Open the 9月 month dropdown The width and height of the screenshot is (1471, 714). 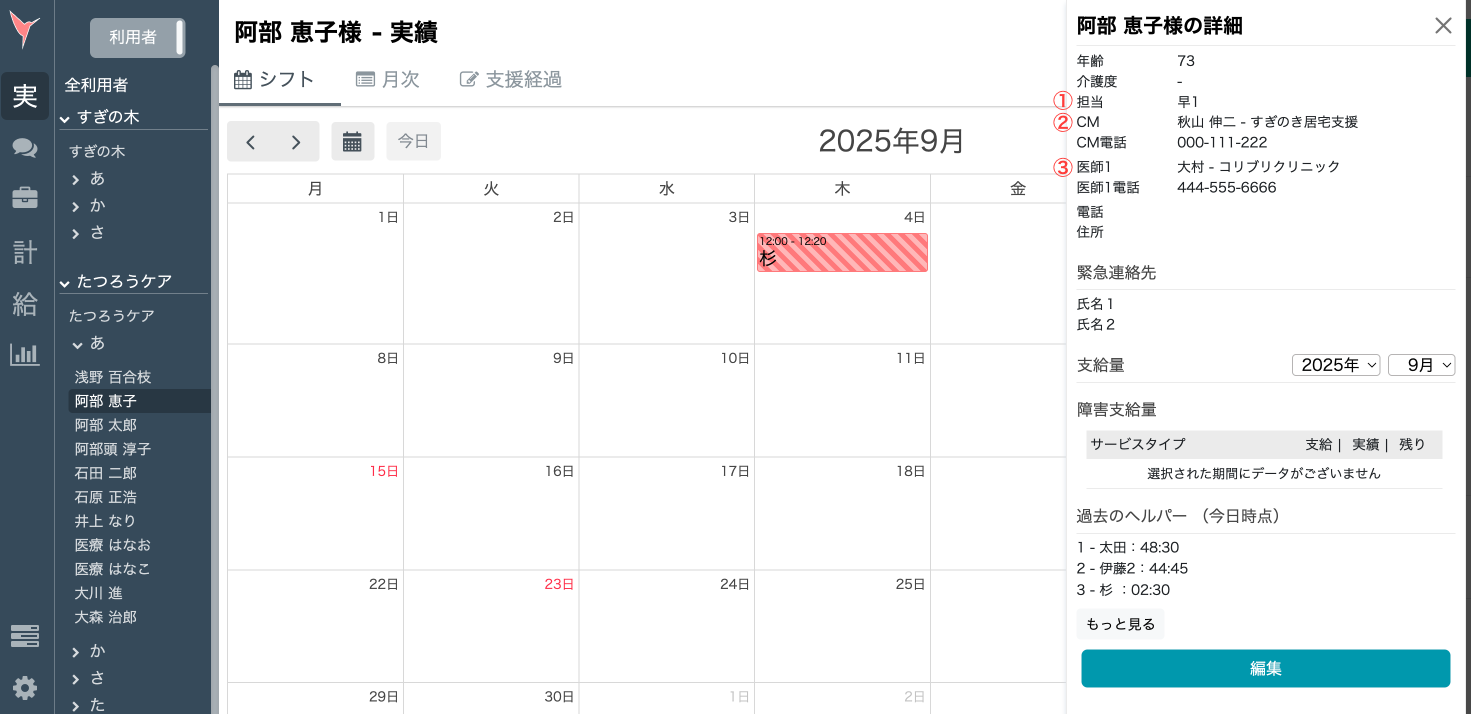[1421, 365]
